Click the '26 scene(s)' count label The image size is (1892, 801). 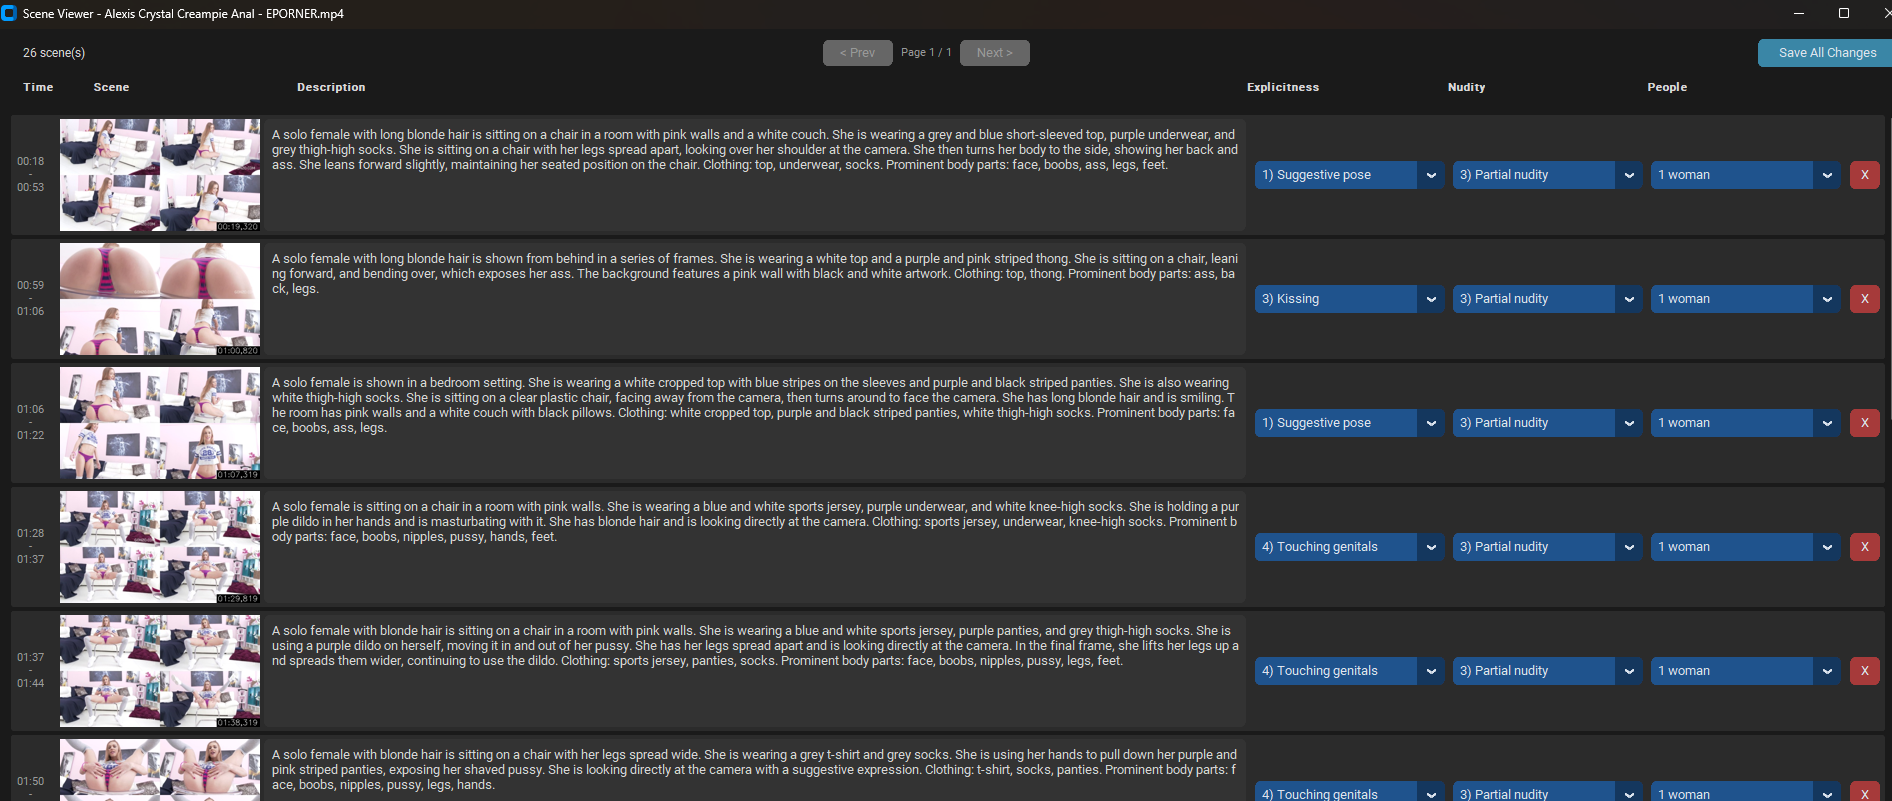click(x=54, y=53)
